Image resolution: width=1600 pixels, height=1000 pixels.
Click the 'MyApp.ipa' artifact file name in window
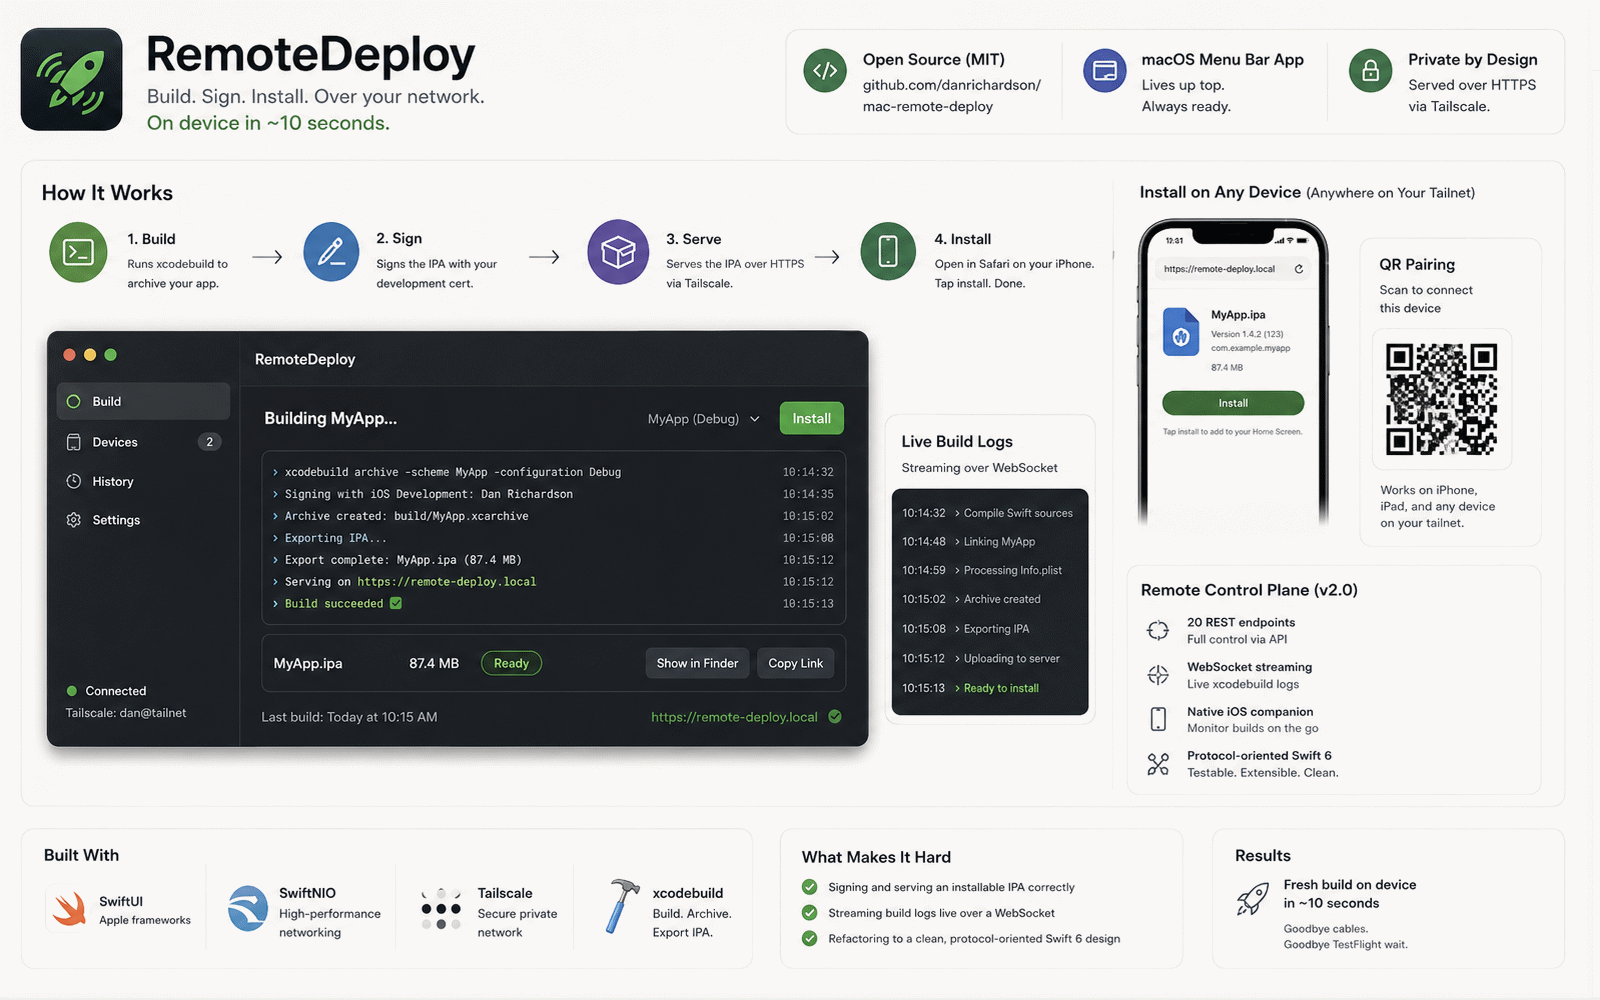point(308,663)
